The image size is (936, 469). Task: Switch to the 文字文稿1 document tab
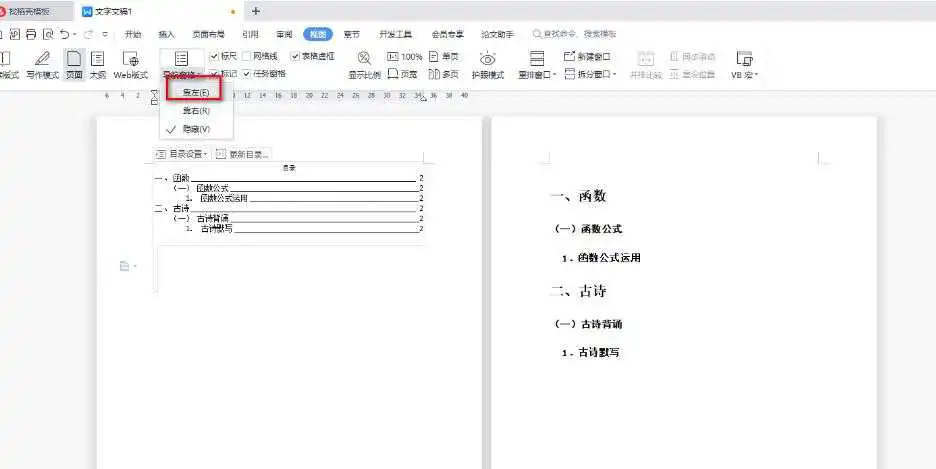pos(158,11)
